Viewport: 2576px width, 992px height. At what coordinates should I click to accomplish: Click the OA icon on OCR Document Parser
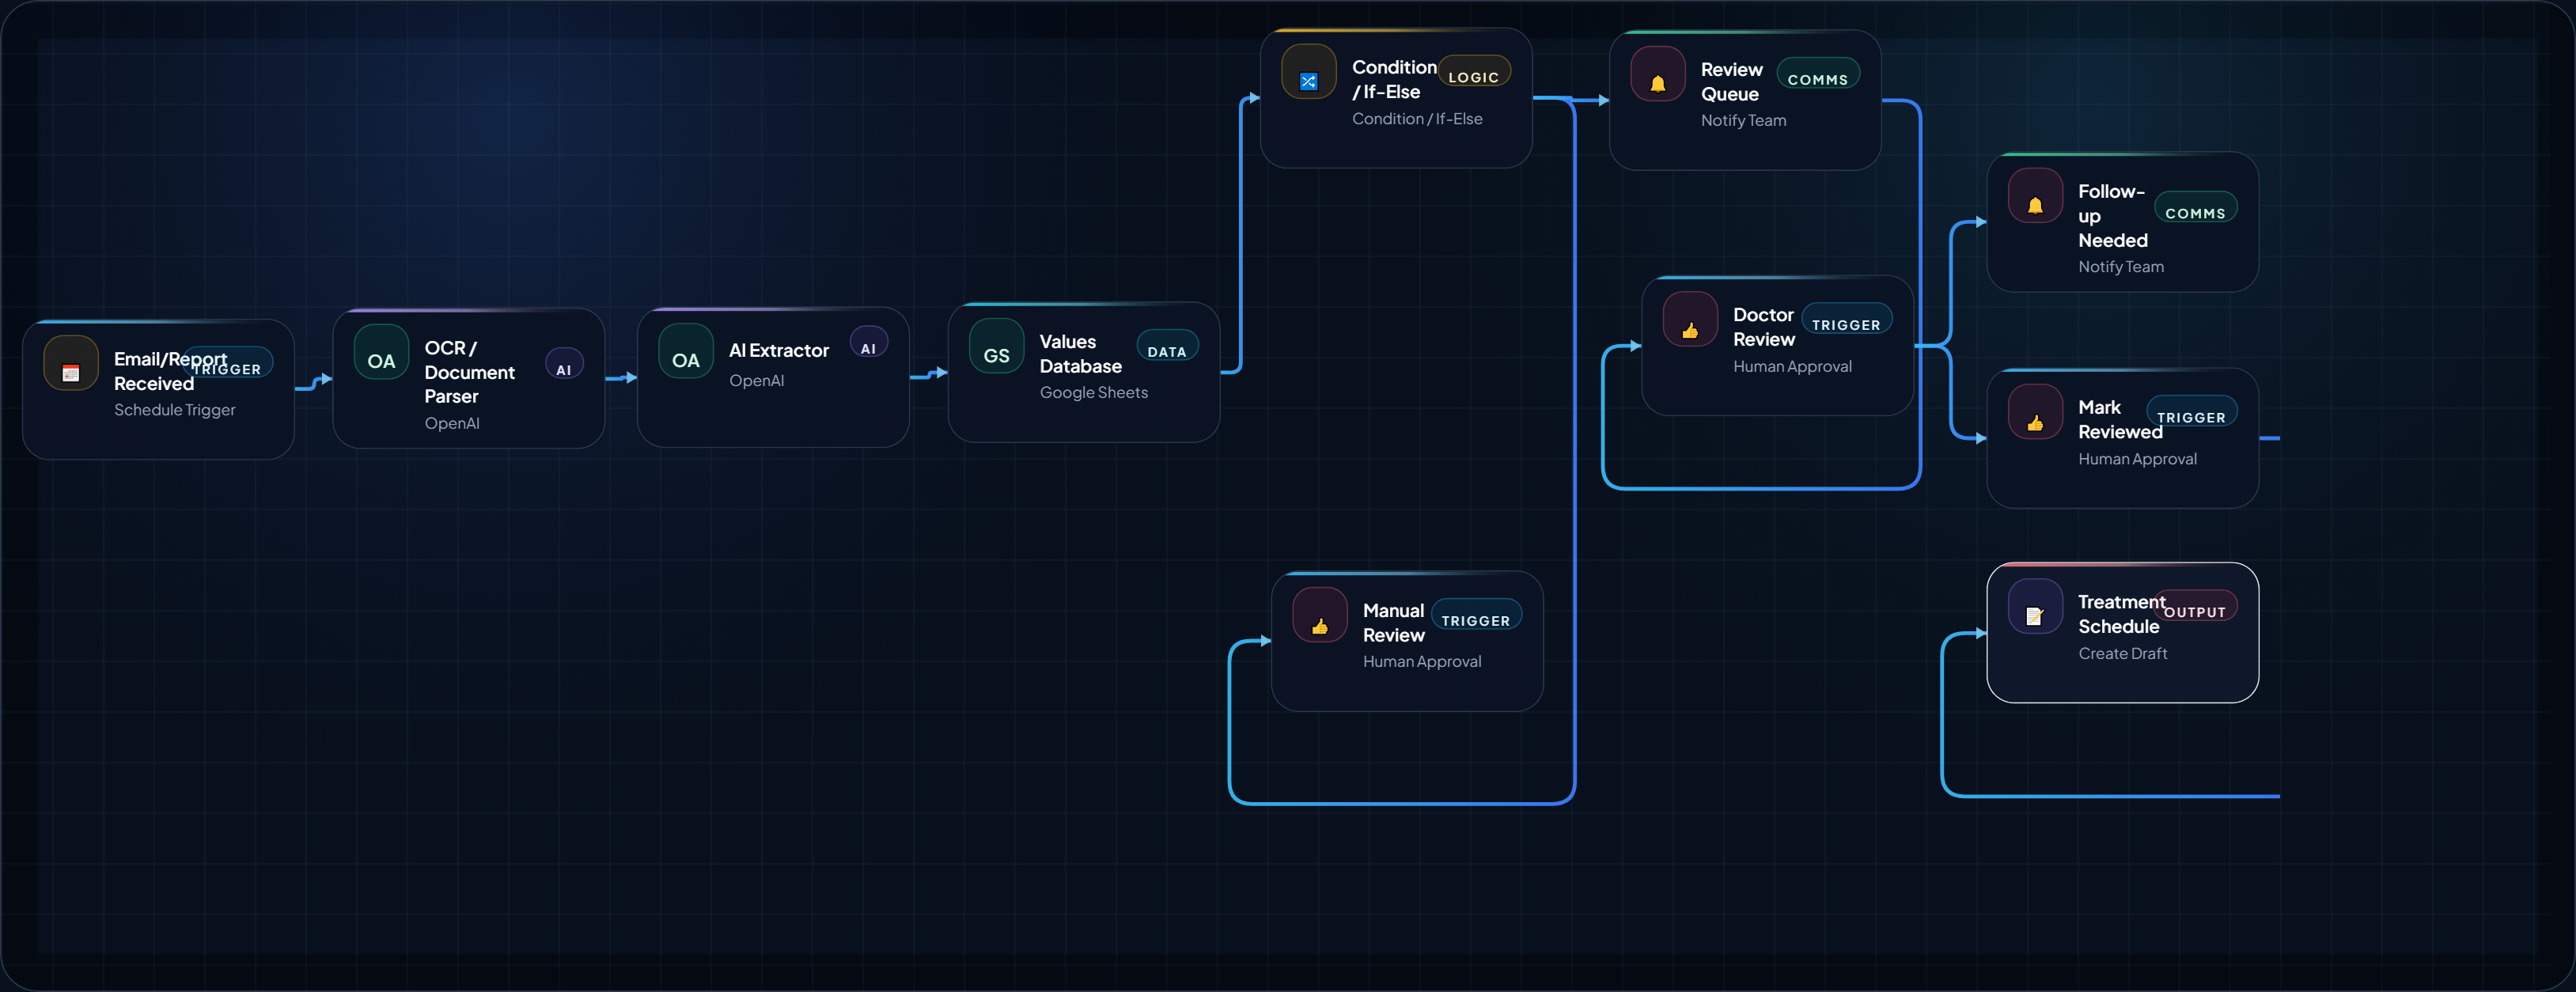point(381,352)
